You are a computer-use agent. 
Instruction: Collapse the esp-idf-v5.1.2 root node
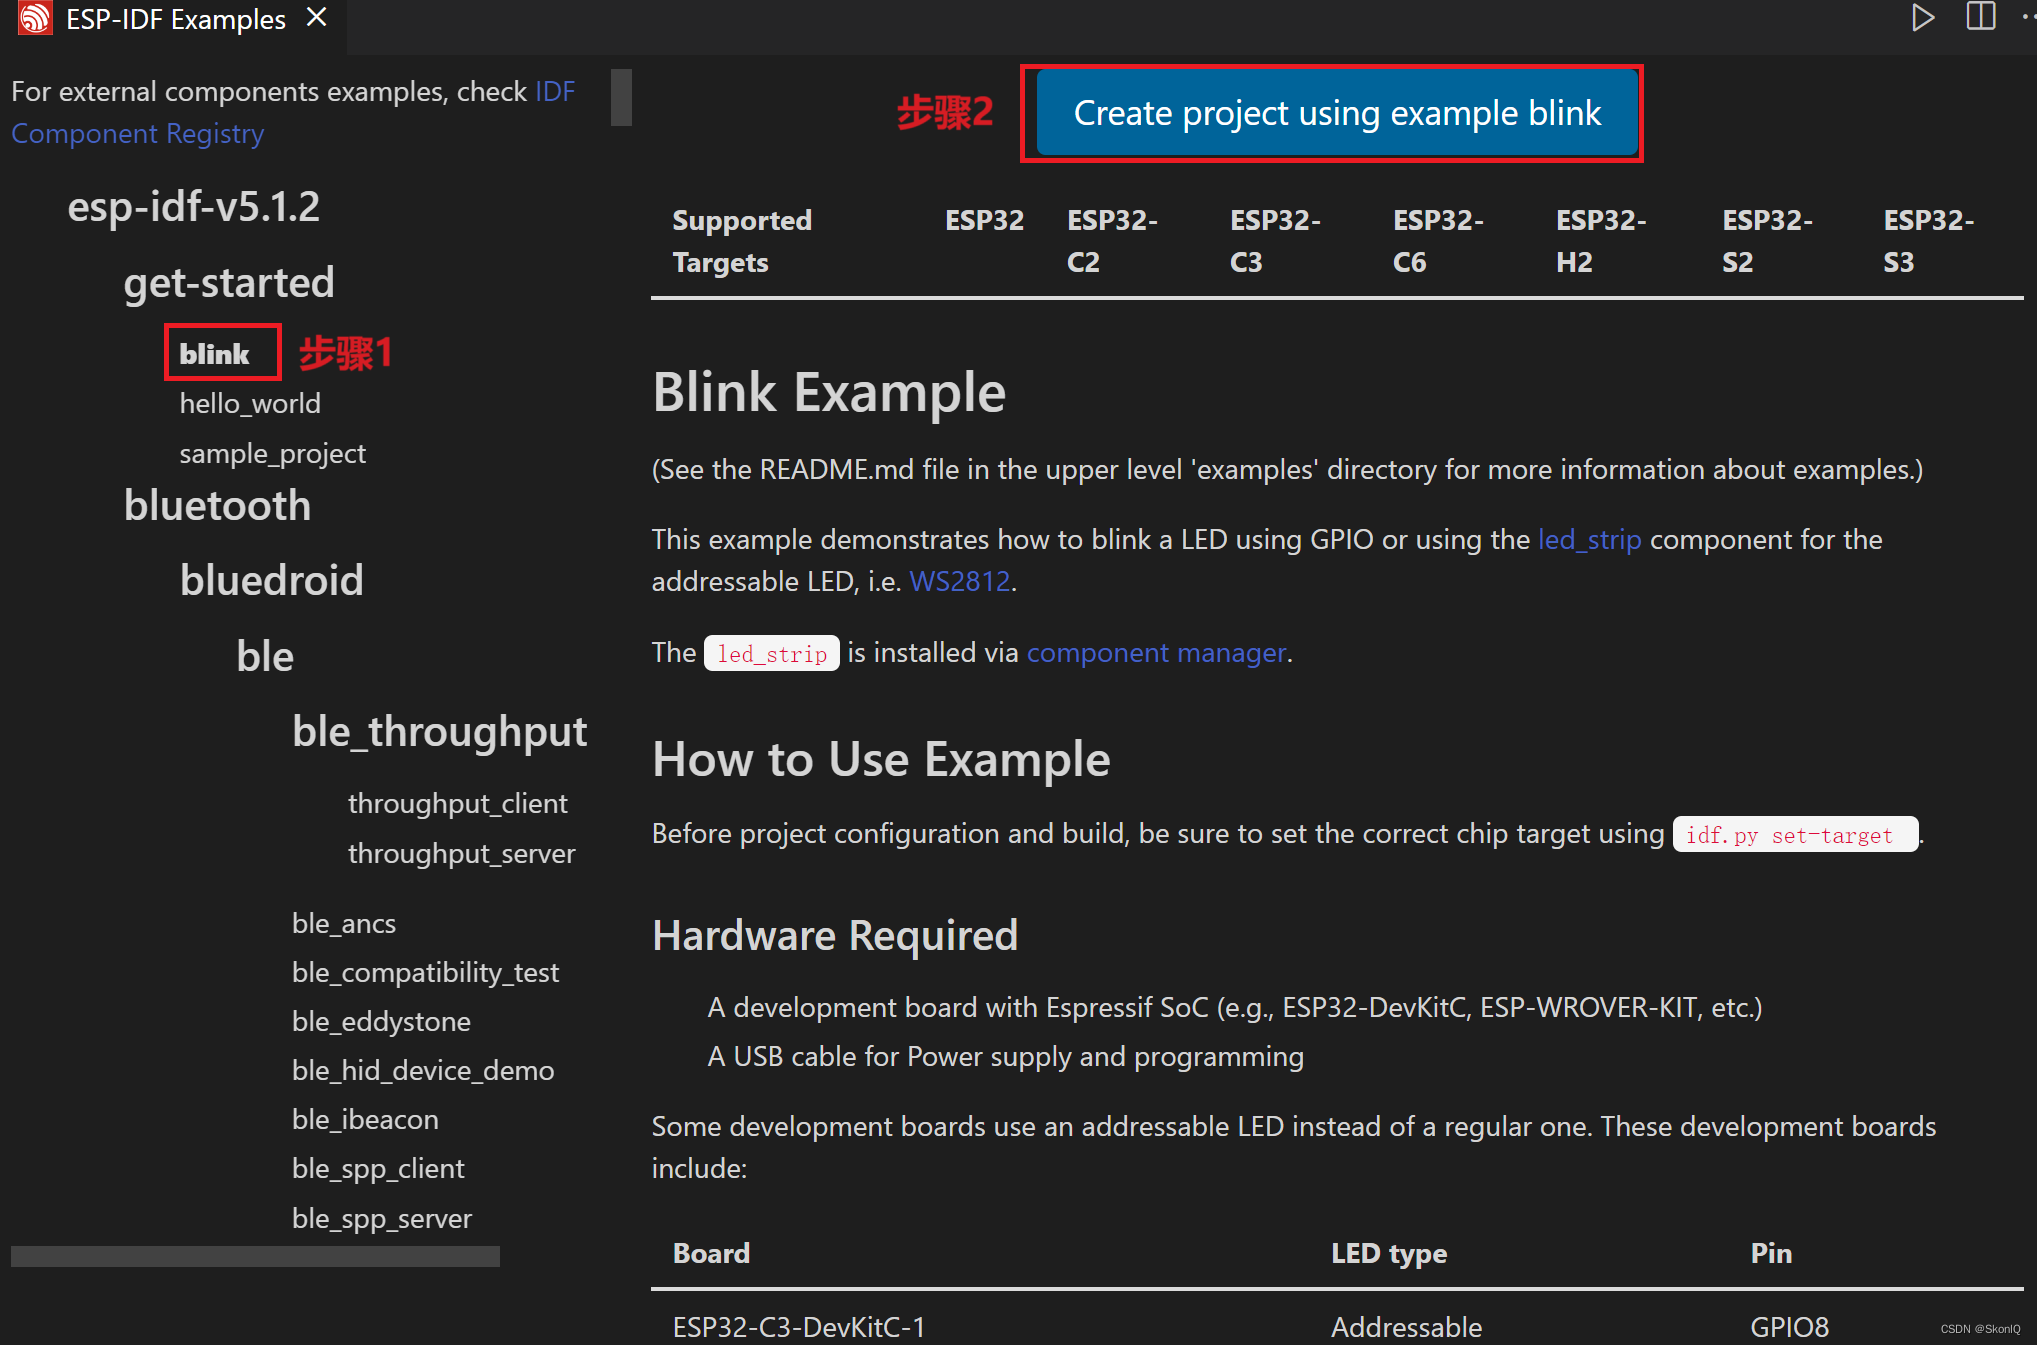click(194, 206)
